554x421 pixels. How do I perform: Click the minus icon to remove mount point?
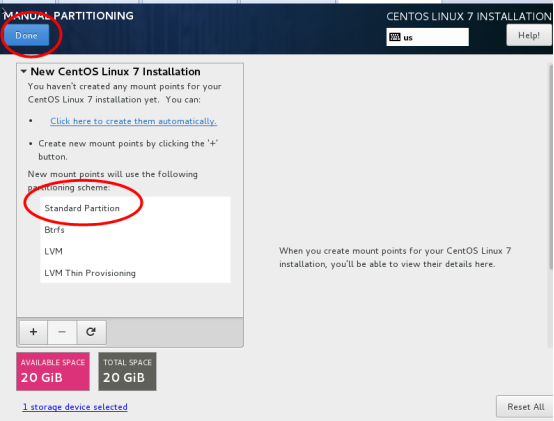click(62, 332)
